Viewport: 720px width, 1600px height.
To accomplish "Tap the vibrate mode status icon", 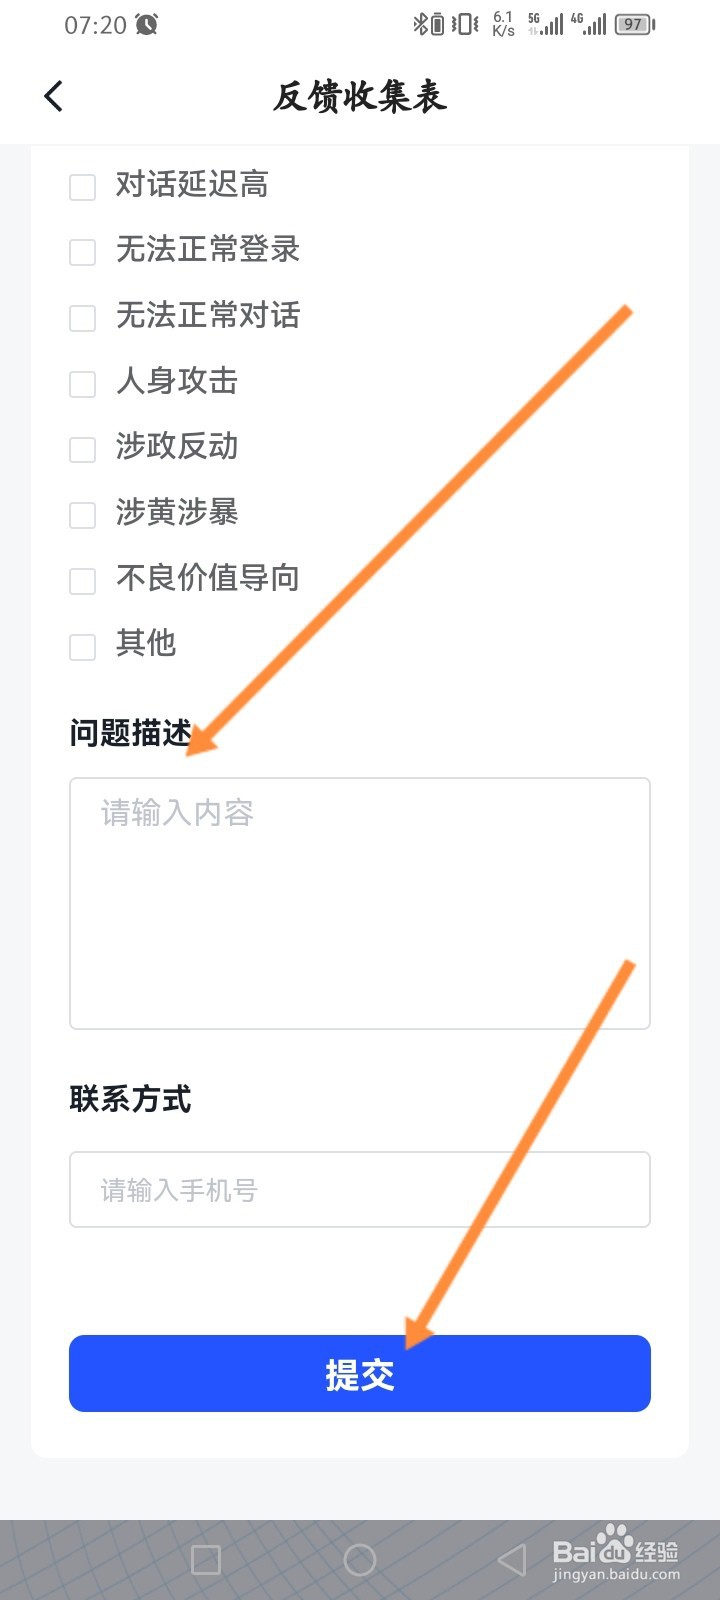I will 465,24.
